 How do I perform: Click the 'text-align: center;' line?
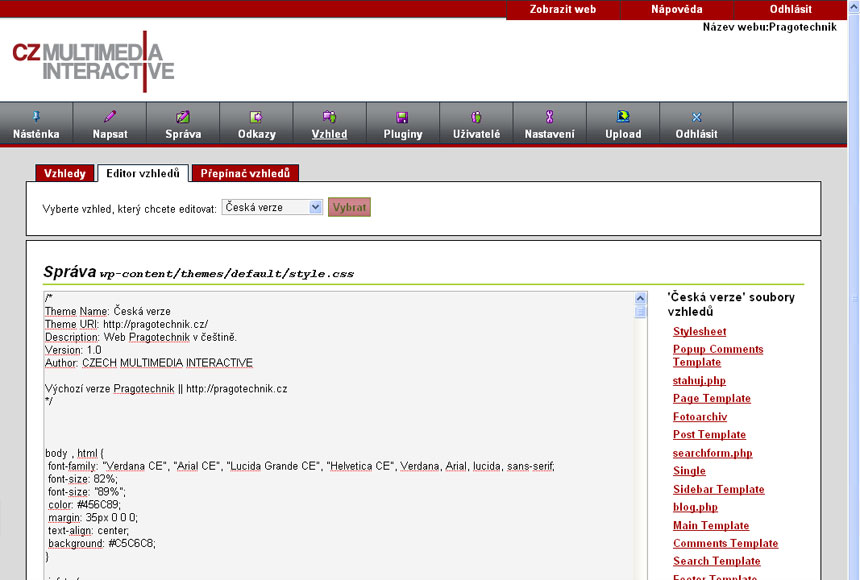88,530
